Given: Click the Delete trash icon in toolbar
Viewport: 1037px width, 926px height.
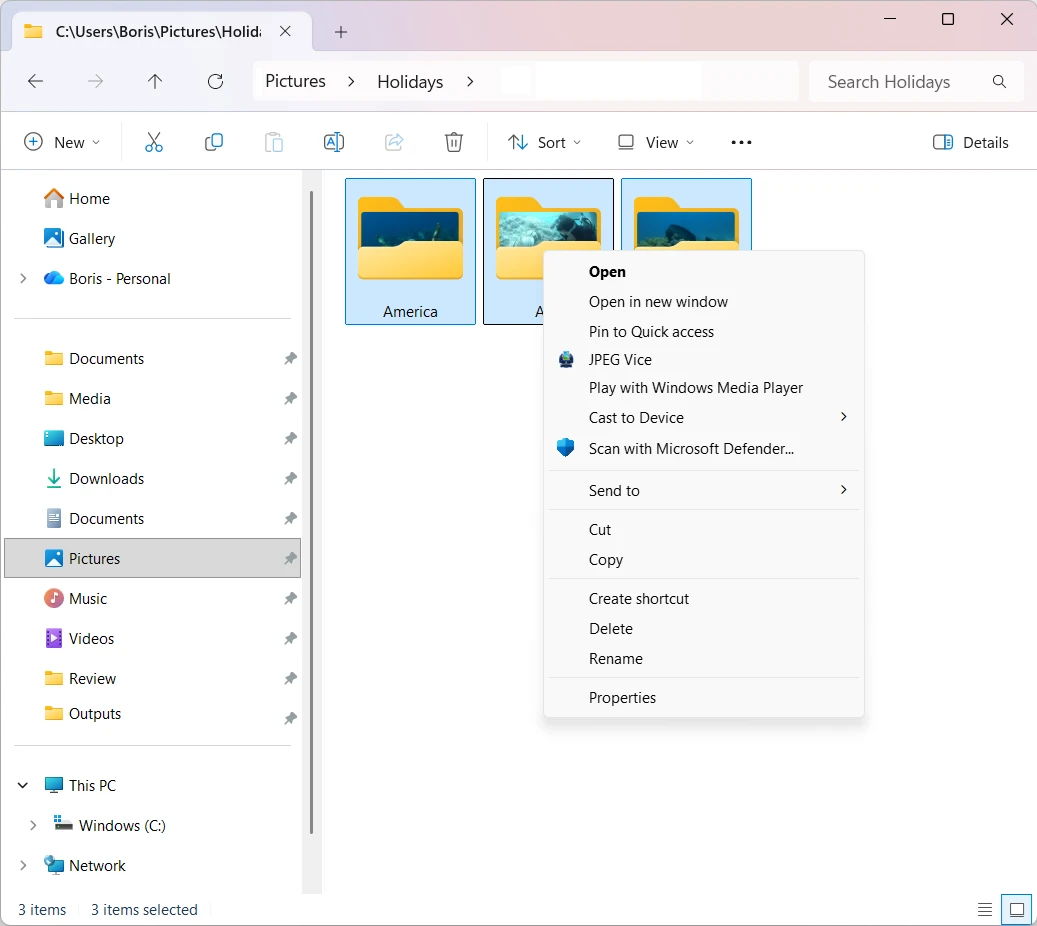Looking at the screenshot, I should [x=454, y=142].
